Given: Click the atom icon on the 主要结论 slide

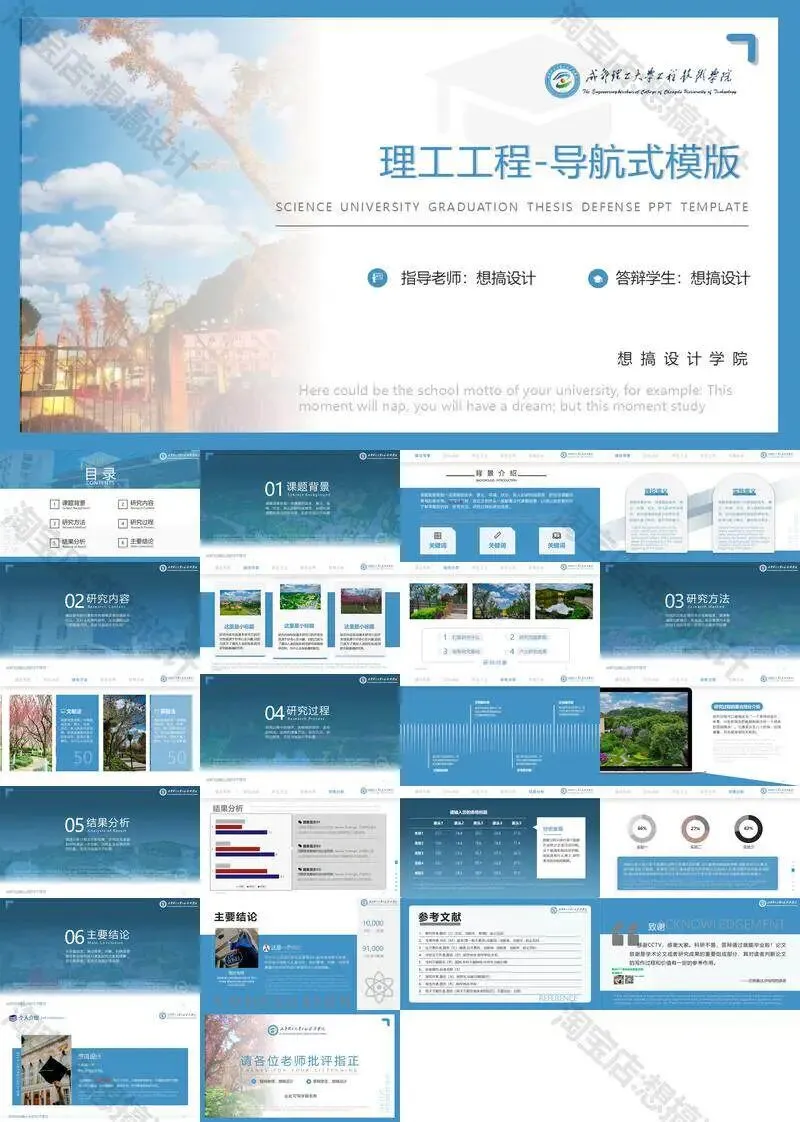Looking at the screenshot, I should 379,987.
